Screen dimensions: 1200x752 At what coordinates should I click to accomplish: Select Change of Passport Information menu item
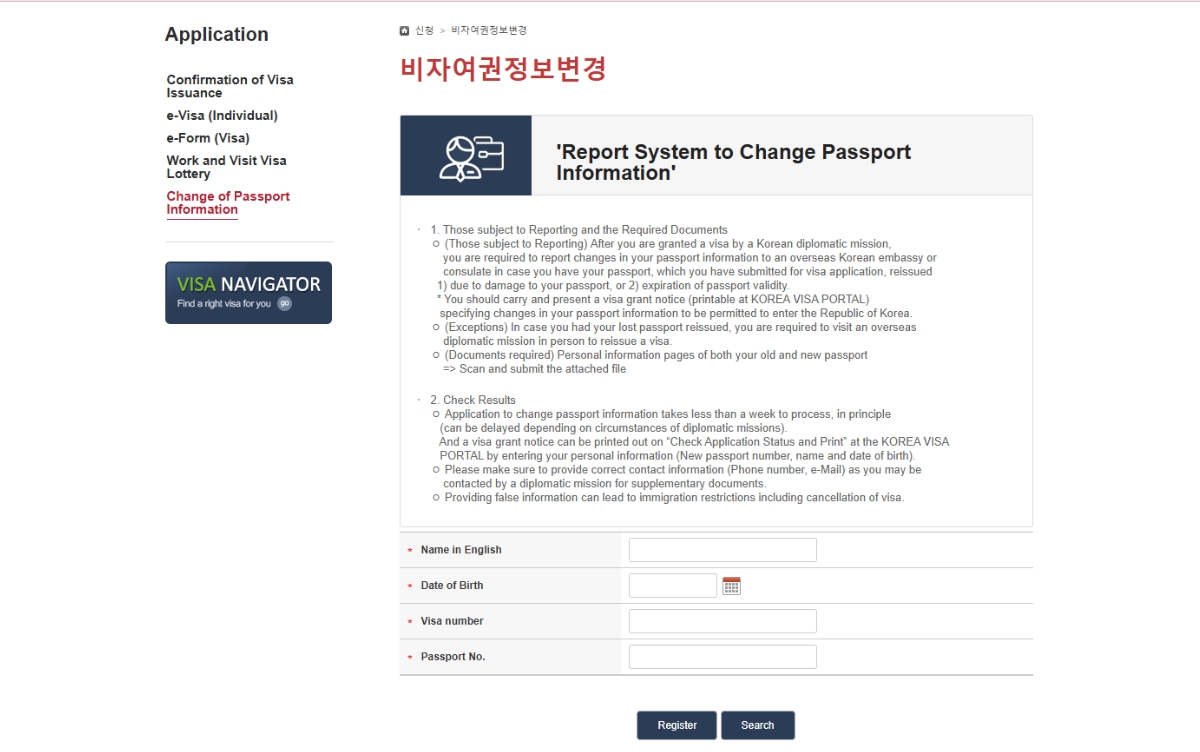(x=228, y=203)
